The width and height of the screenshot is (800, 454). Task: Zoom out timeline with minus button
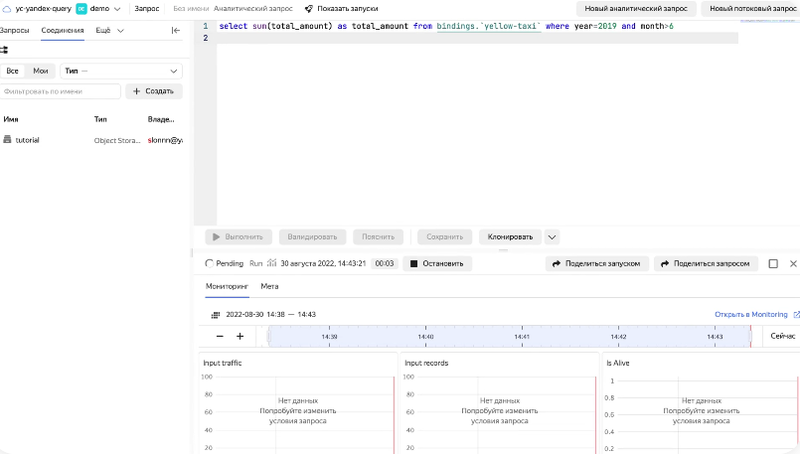click(x=220, y=336)
